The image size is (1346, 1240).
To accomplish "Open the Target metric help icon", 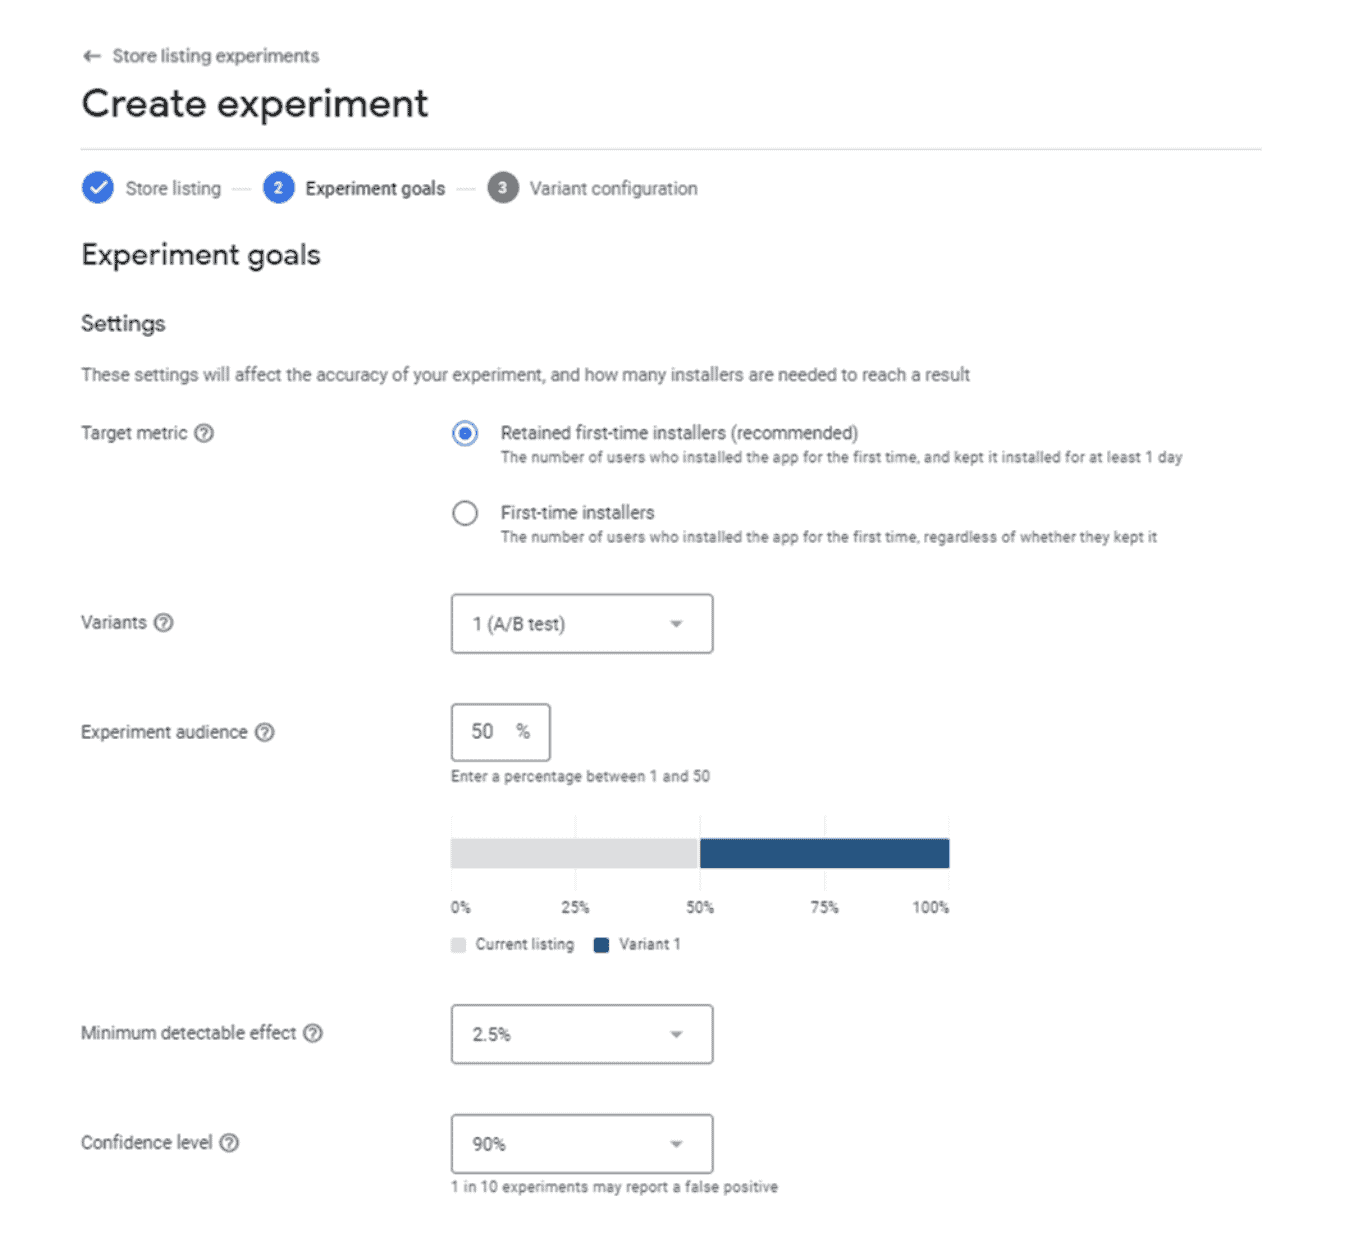I will (205, 433).
